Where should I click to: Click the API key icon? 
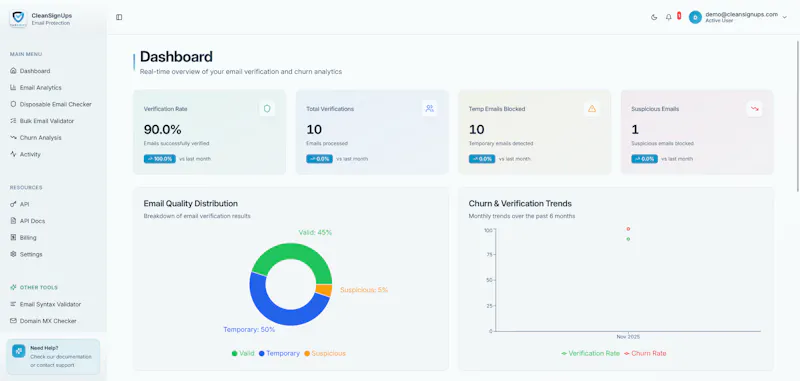[x=13, y=204]
